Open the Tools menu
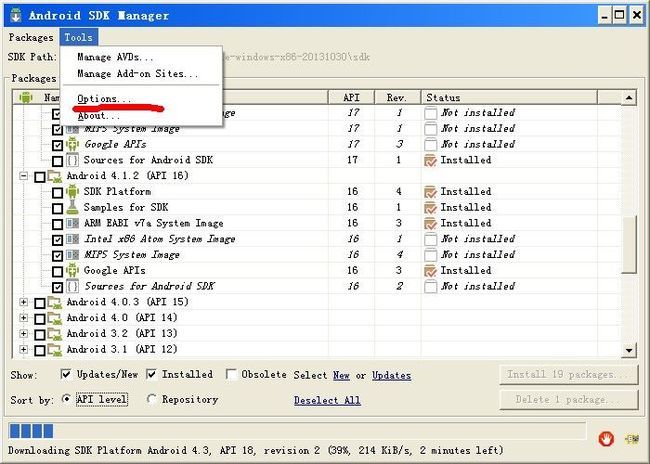The height and width of the screenshot is (464, 650). tap(78, 37)
